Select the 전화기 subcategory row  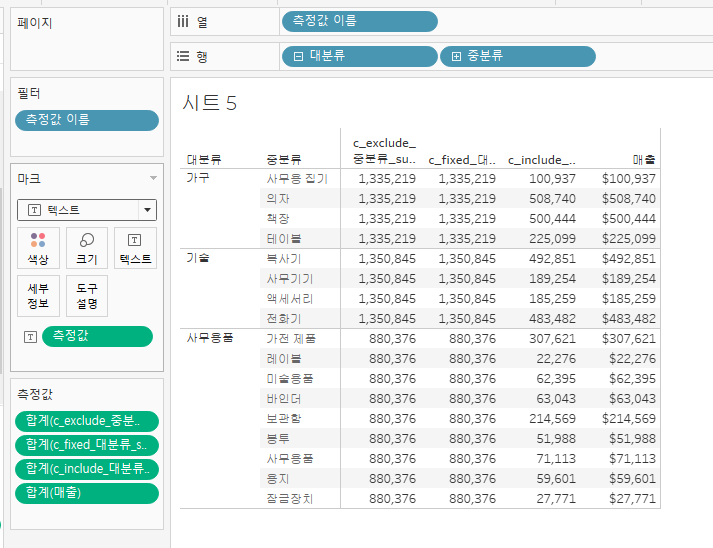(x=284, y=319)
